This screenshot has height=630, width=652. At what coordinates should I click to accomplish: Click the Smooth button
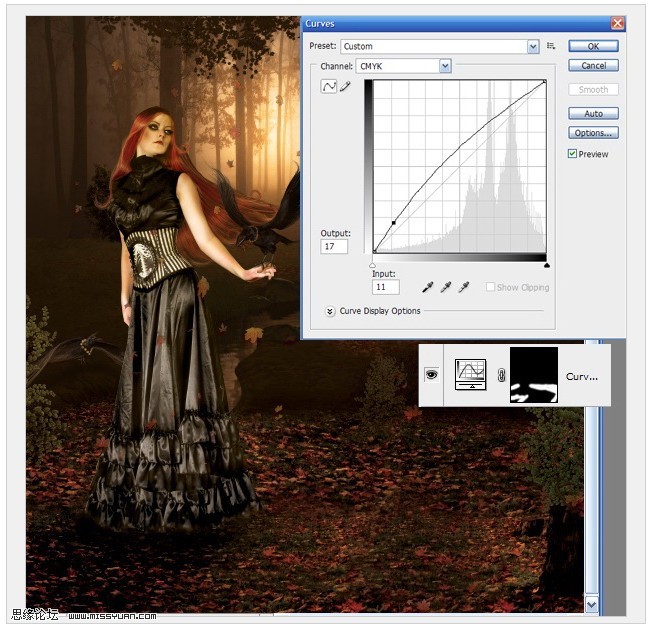pyautogui.click(x=593, y=89)
